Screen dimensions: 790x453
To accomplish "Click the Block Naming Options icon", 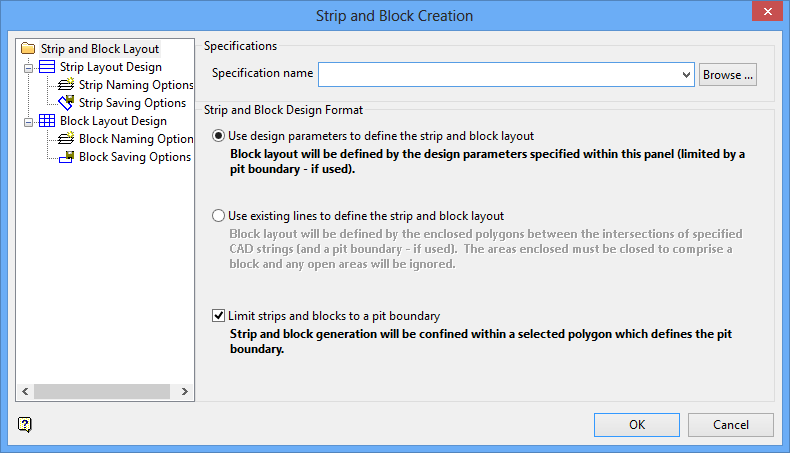I will coord(67,139).
